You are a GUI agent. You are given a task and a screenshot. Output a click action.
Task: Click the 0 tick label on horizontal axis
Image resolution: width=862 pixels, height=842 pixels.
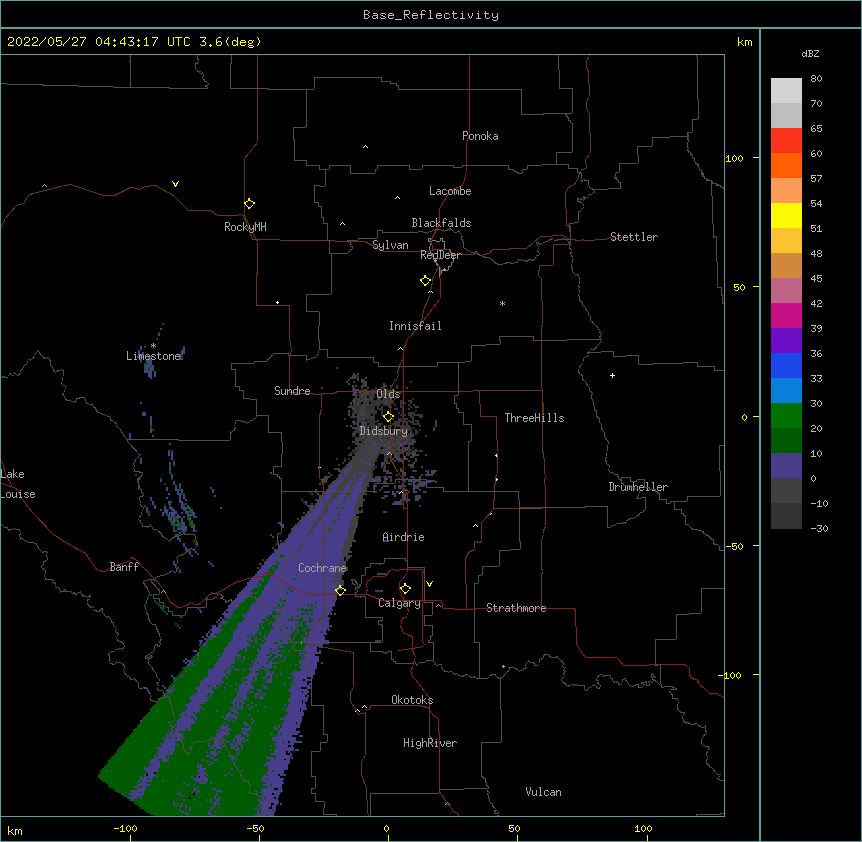[x=386, y=828]
